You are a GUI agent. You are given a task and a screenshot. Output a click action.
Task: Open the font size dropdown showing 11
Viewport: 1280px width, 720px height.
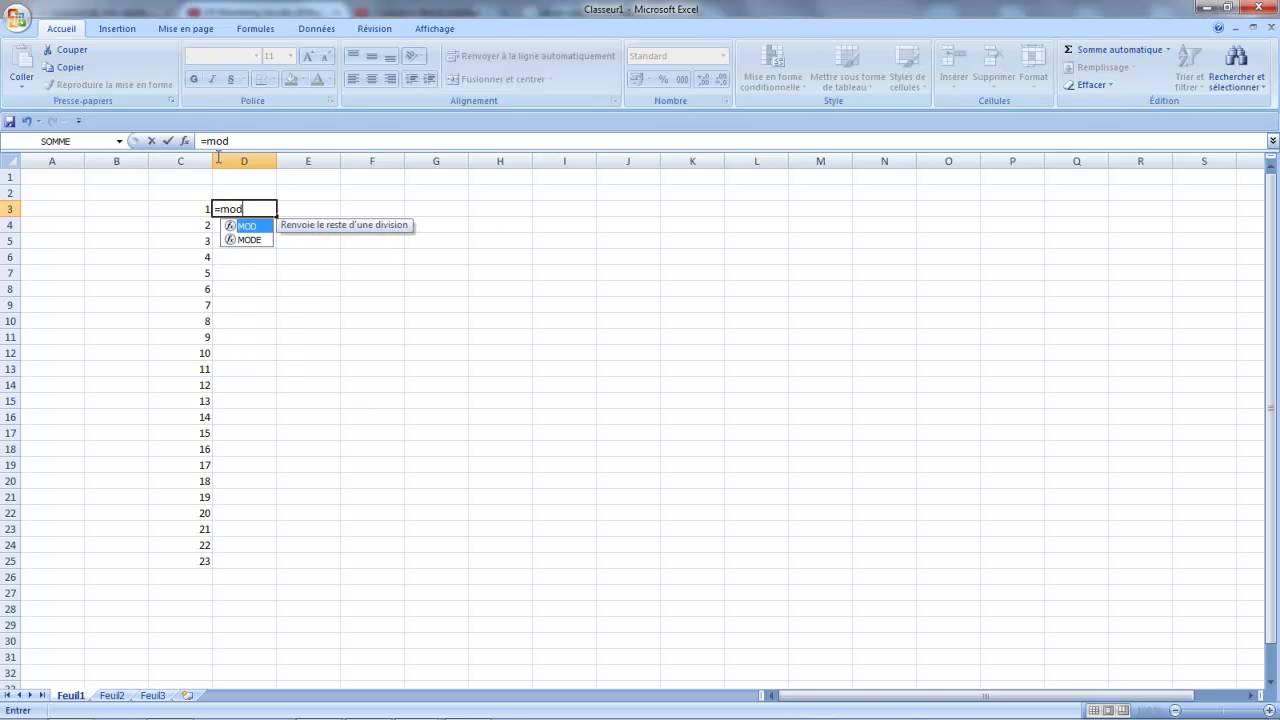(290, 56)
